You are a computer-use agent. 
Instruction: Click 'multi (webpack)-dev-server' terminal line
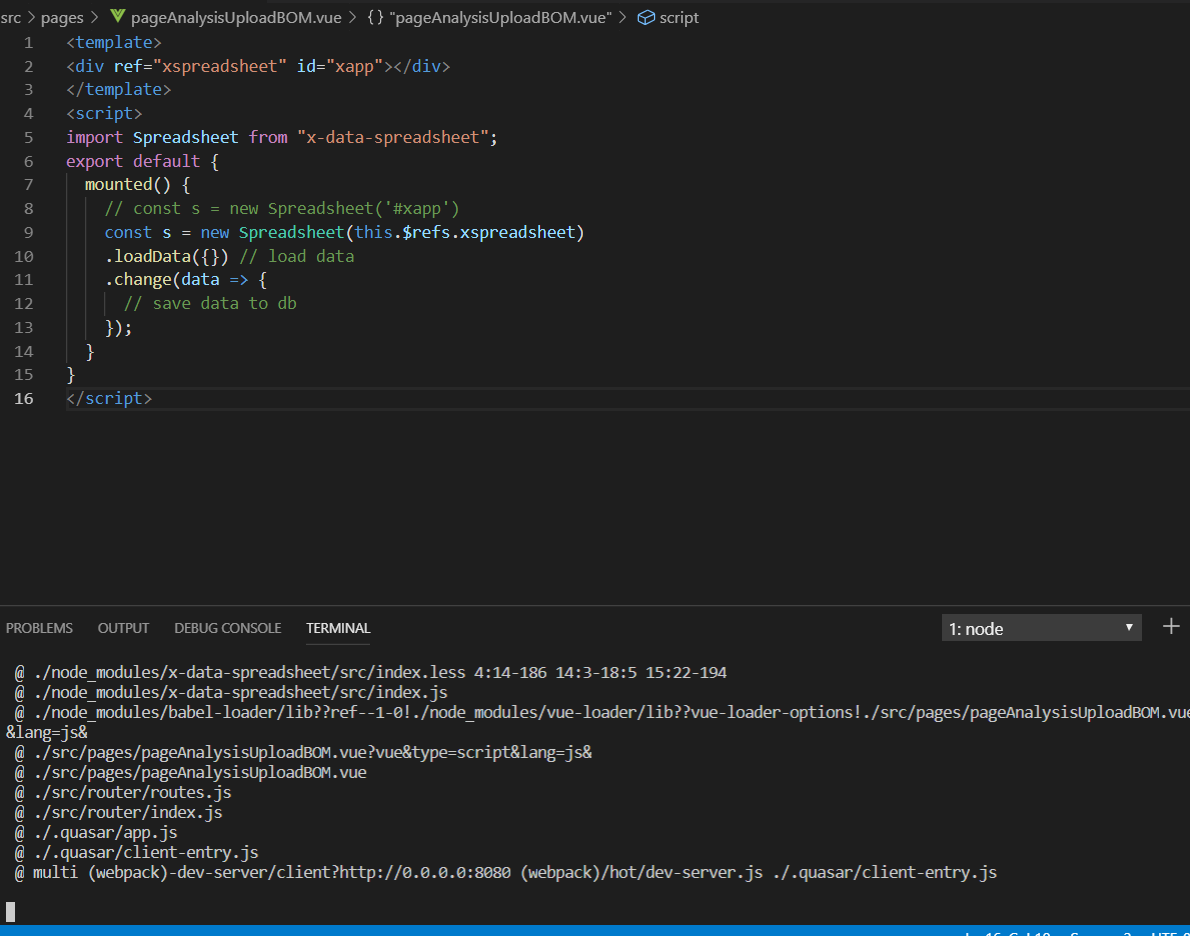tap(505, 872)
